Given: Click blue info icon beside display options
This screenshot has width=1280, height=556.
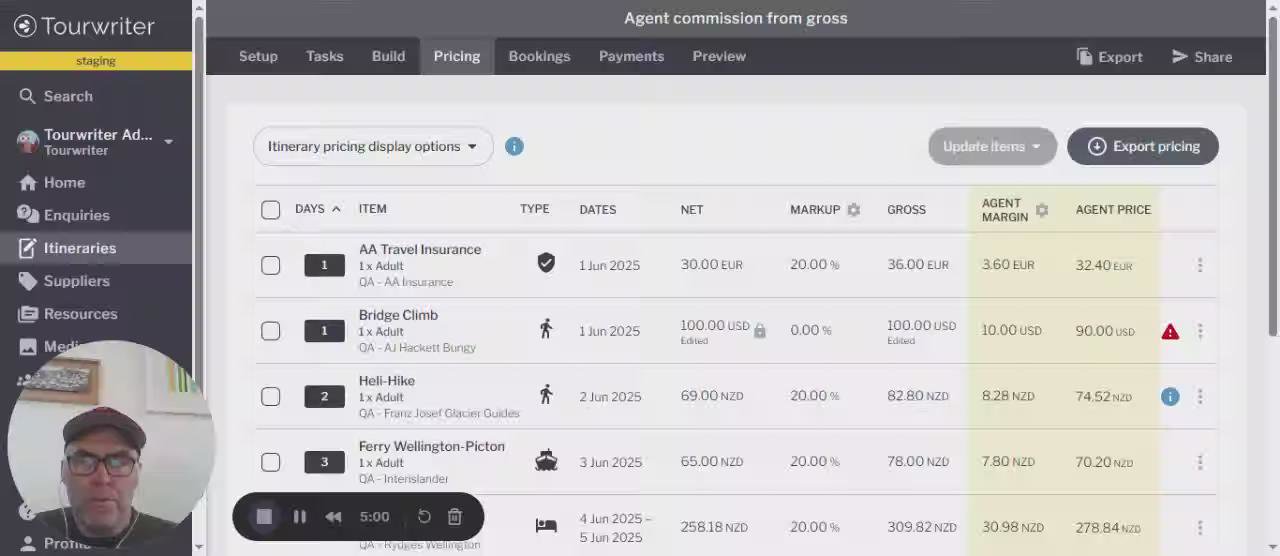Looking at the screenshot, I should point(514,147).
